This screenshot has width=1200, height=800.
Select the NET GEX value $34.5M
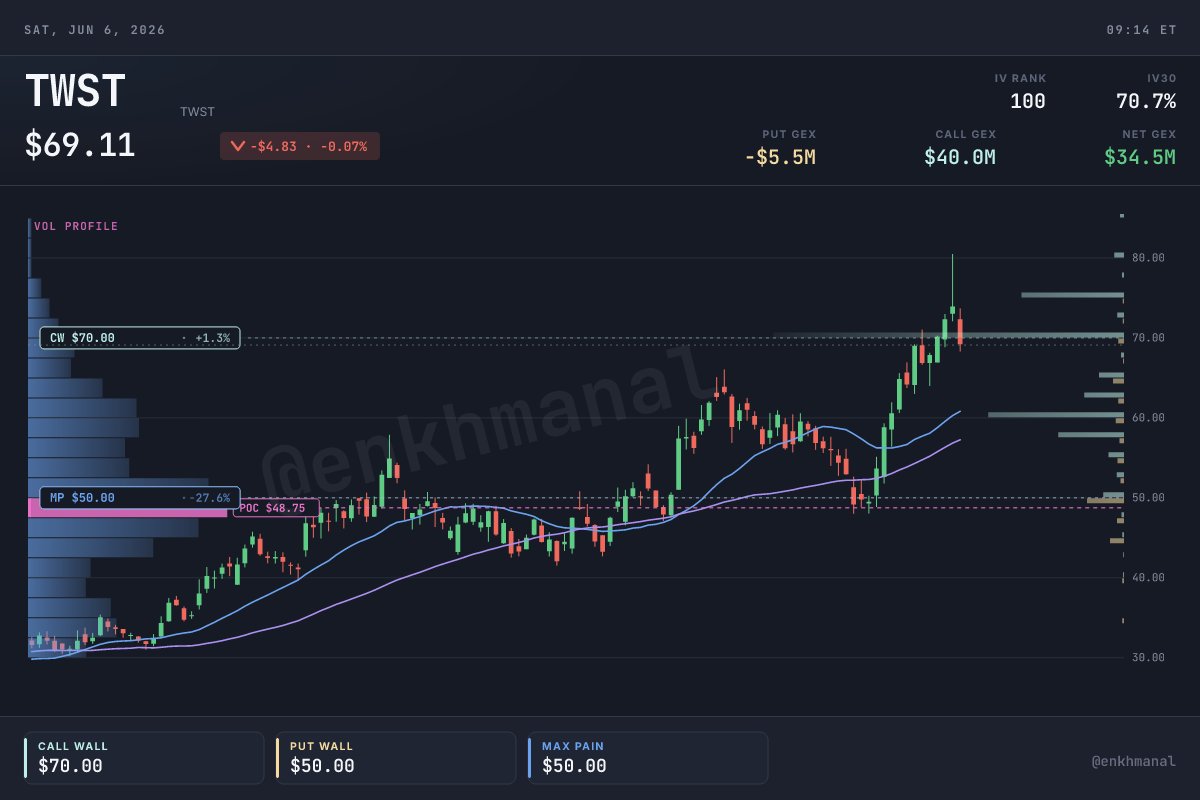click(1139, 157)
